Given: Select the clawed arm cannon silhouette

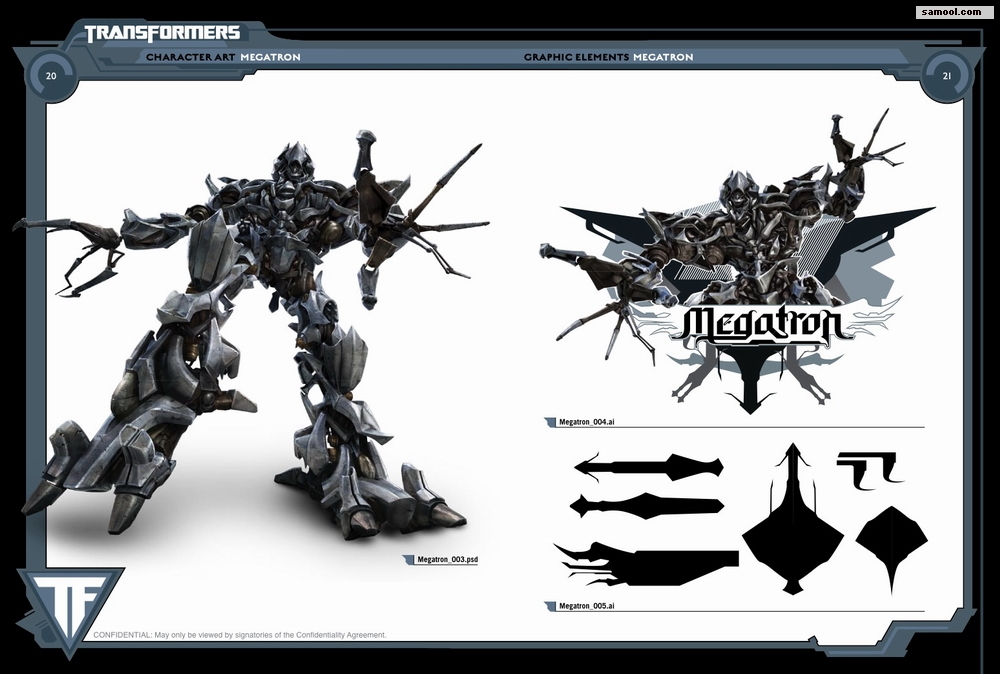Looking at the screenshot, I should pyautogui.click(x=646, y=563).
